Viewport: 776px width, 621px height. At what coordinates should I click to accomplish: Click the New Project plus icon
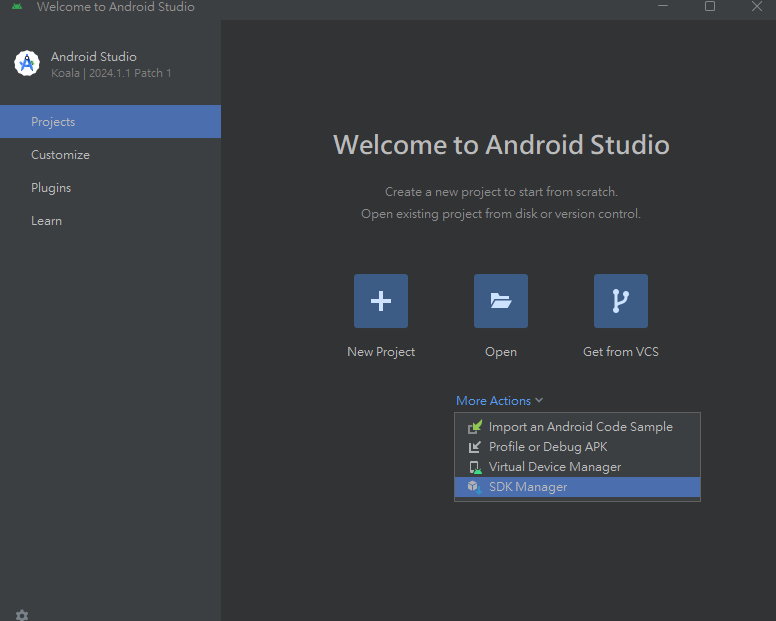(x=381, y=301)
